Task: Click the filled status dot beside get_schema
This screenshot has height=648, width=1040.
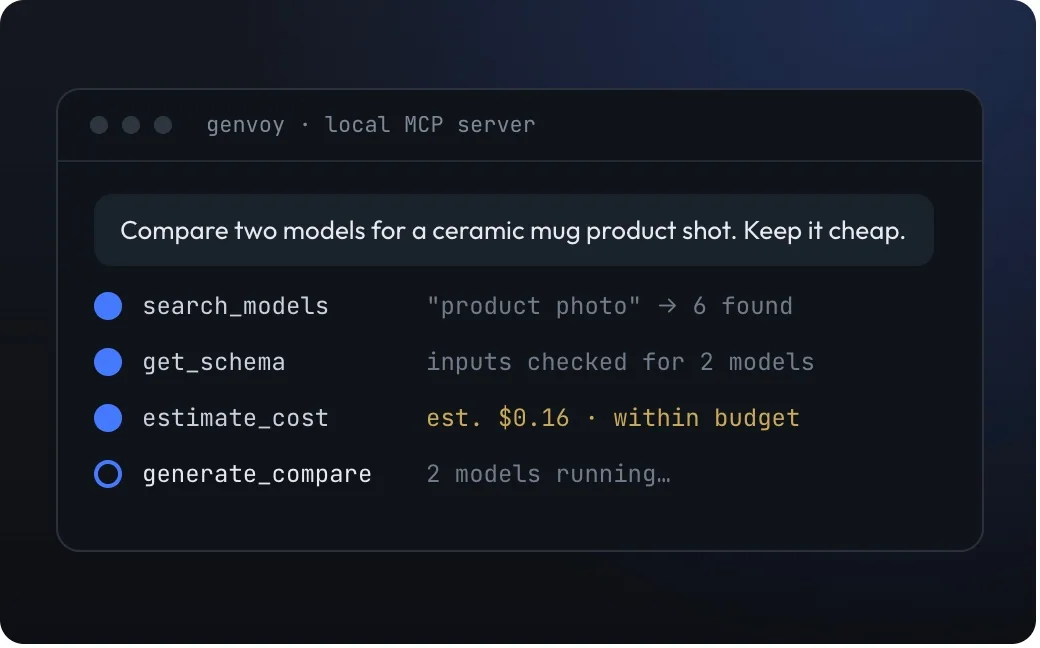Action: point(108,362)
